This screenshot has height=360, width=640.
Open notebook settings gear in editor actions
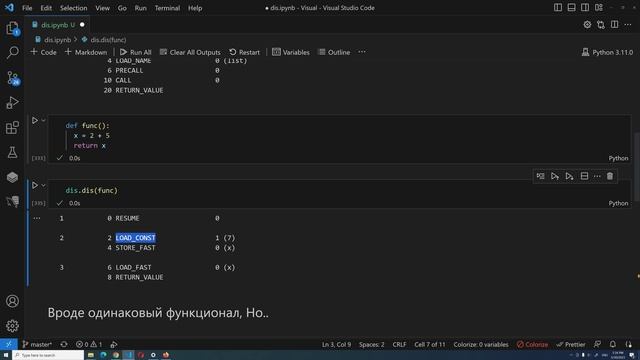tap(587, 25)
